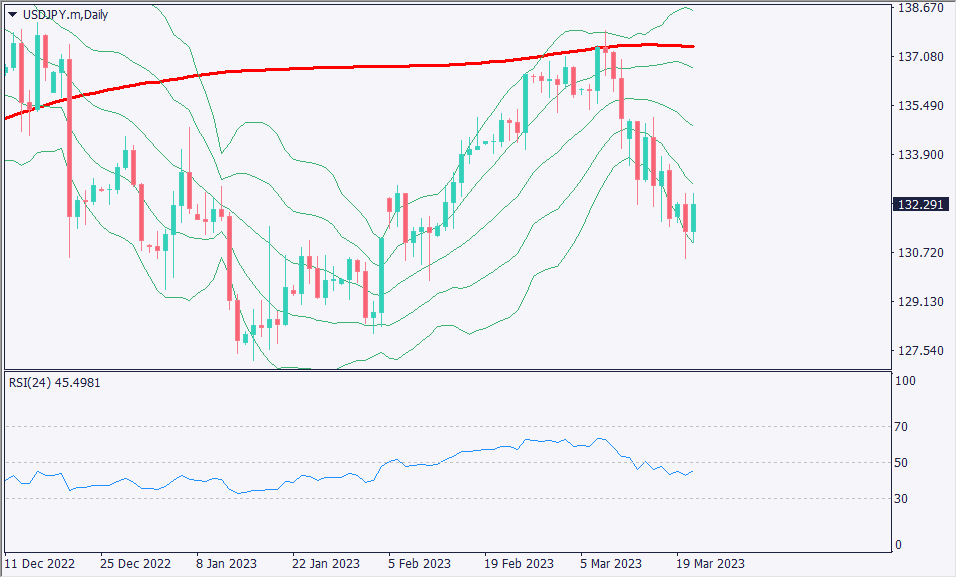Click the 11 Dec 2022 date marker
Image resolution: width=957 pixels, height=578 pixels.
(39, 563)
